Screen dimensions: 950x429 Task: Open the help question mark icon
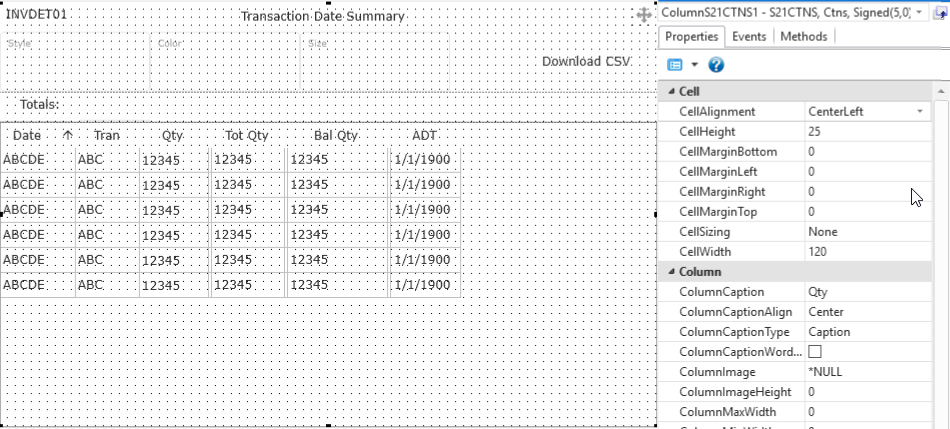point(716,65)
